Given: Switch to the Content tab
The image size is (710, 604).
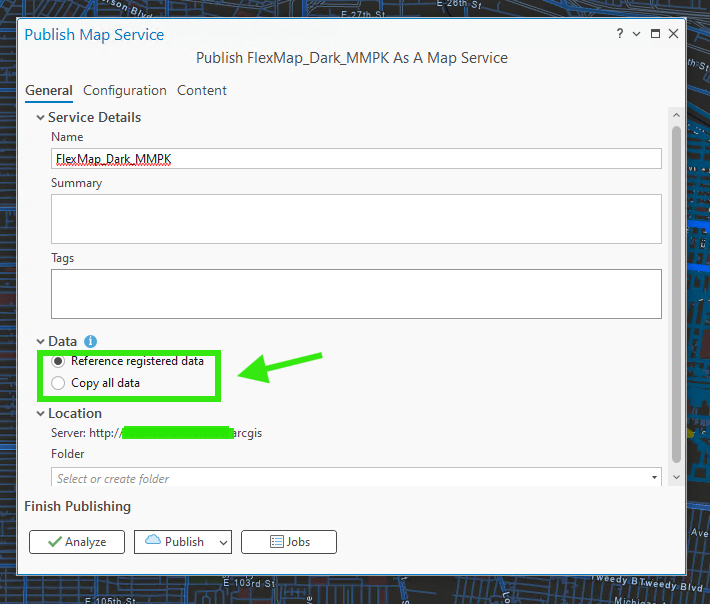Looking at the screenshot, I should click(x=202, y=90).
